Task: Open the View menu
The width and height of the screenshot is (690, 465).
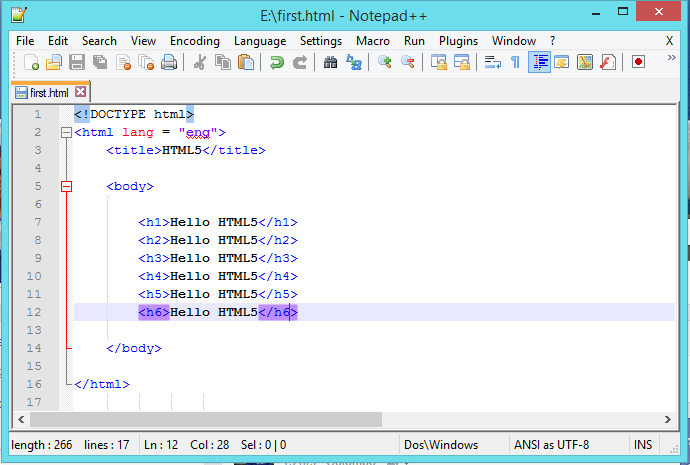Action: (x=143, y=41)
